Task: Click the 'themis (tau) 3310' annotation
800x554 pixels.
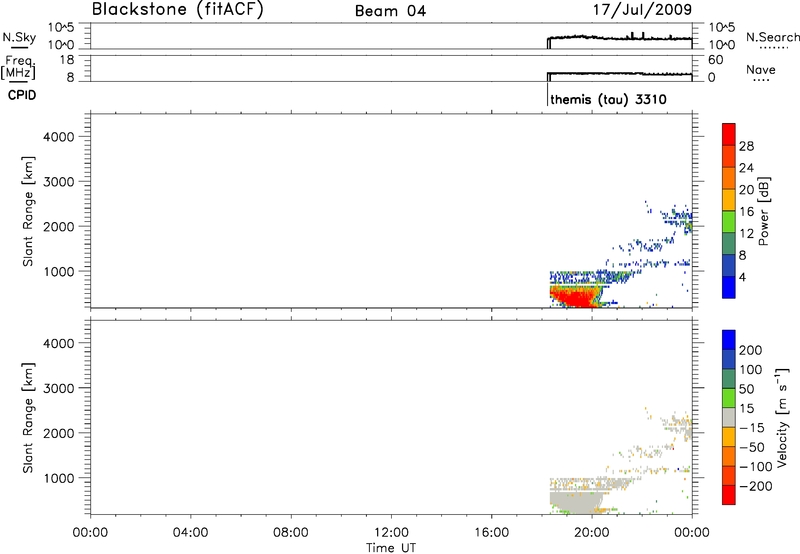Action: [x=608, y=99]
